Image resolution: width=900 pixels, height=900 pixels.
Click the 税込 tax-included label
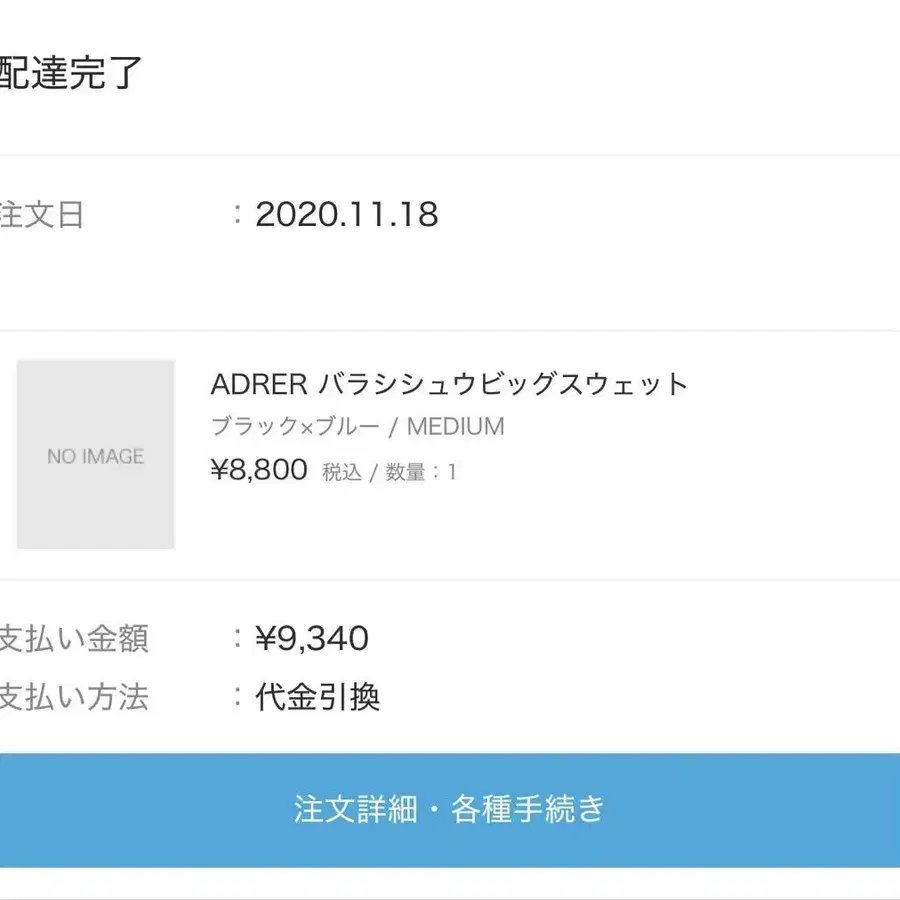[x=342, y=473]
